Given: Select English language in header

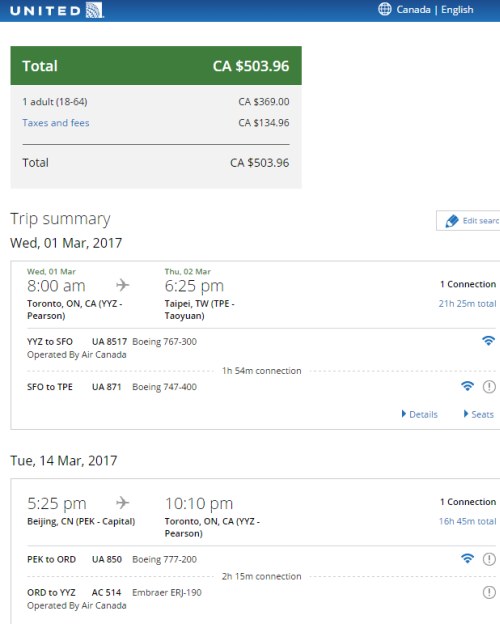Looking at the screenshot, I should click(x=457, y=10).
